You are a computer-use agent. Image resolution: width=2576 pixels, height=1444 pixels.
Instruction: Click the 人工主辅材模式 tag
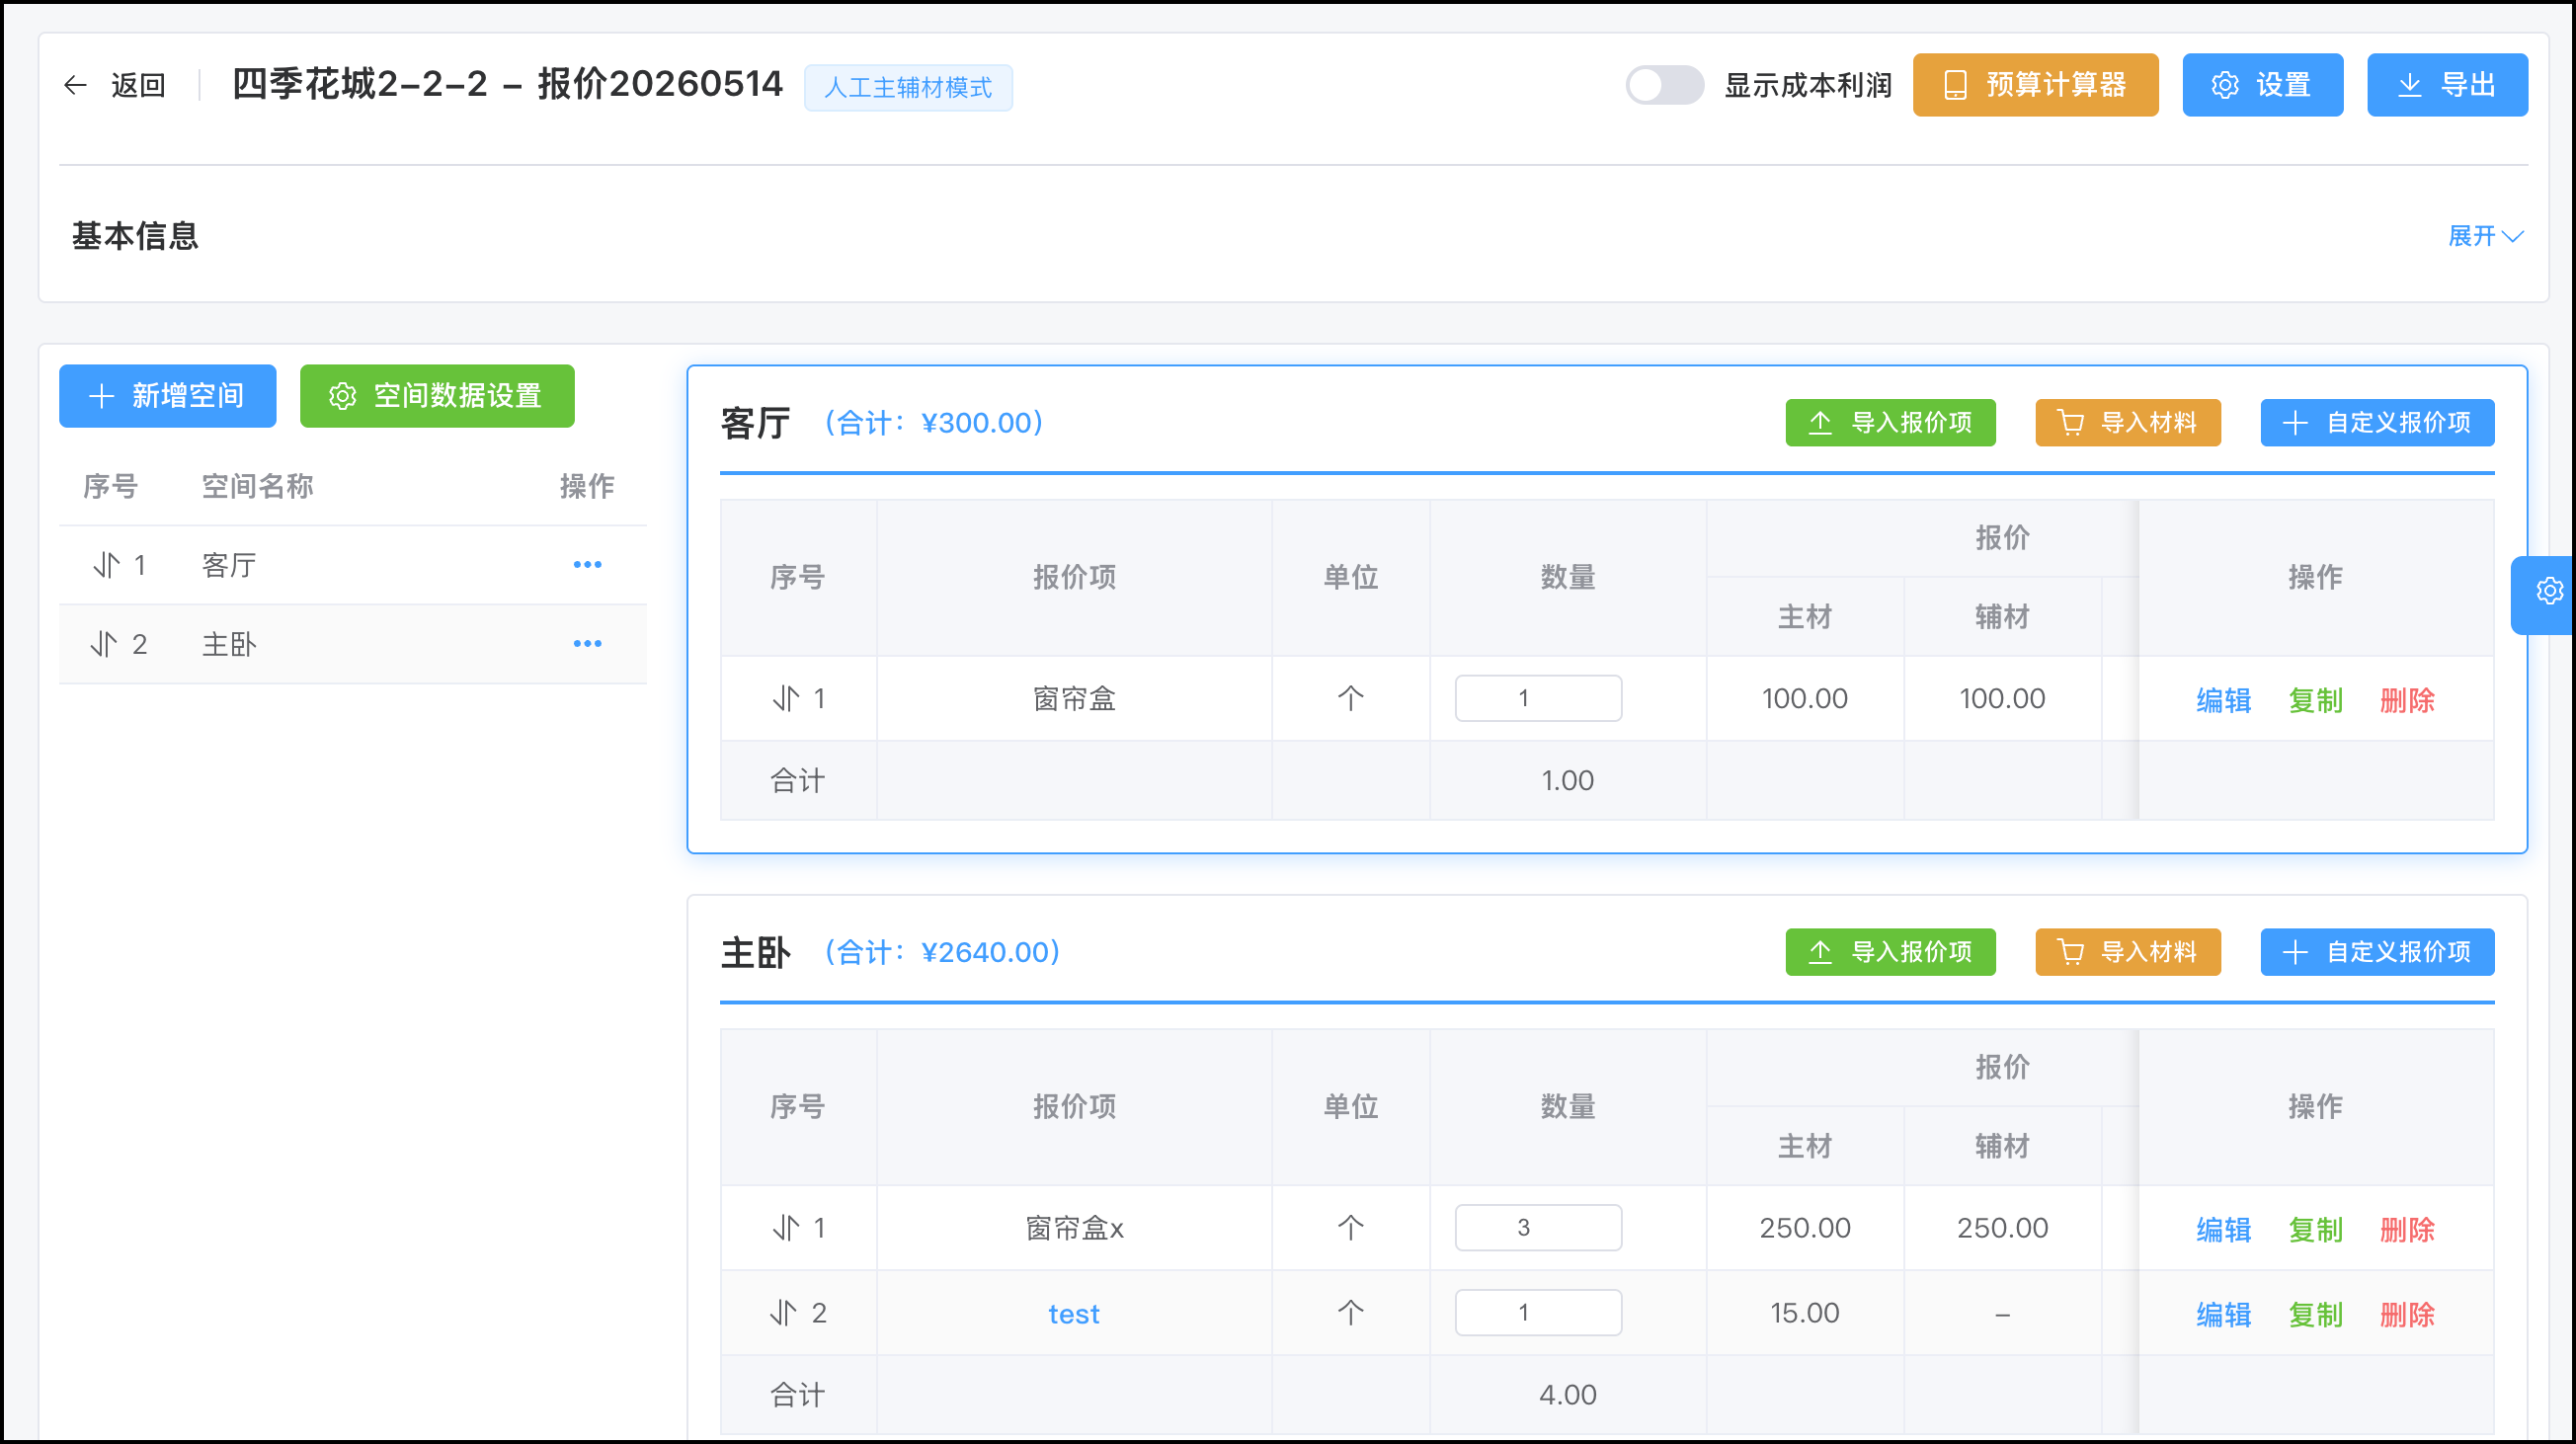tap(908, 88)
